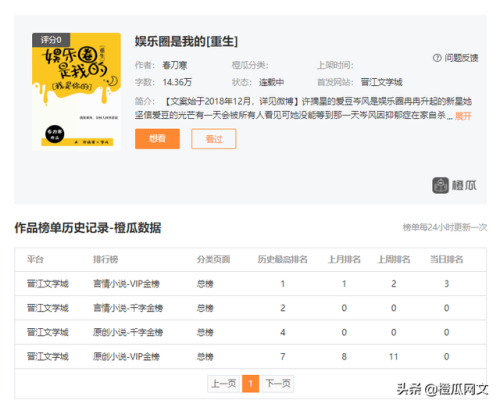The width and height of the screenshot is (500, 407).
Task: Open the 问题反馈 feedback link
Action: click(461, 58)
